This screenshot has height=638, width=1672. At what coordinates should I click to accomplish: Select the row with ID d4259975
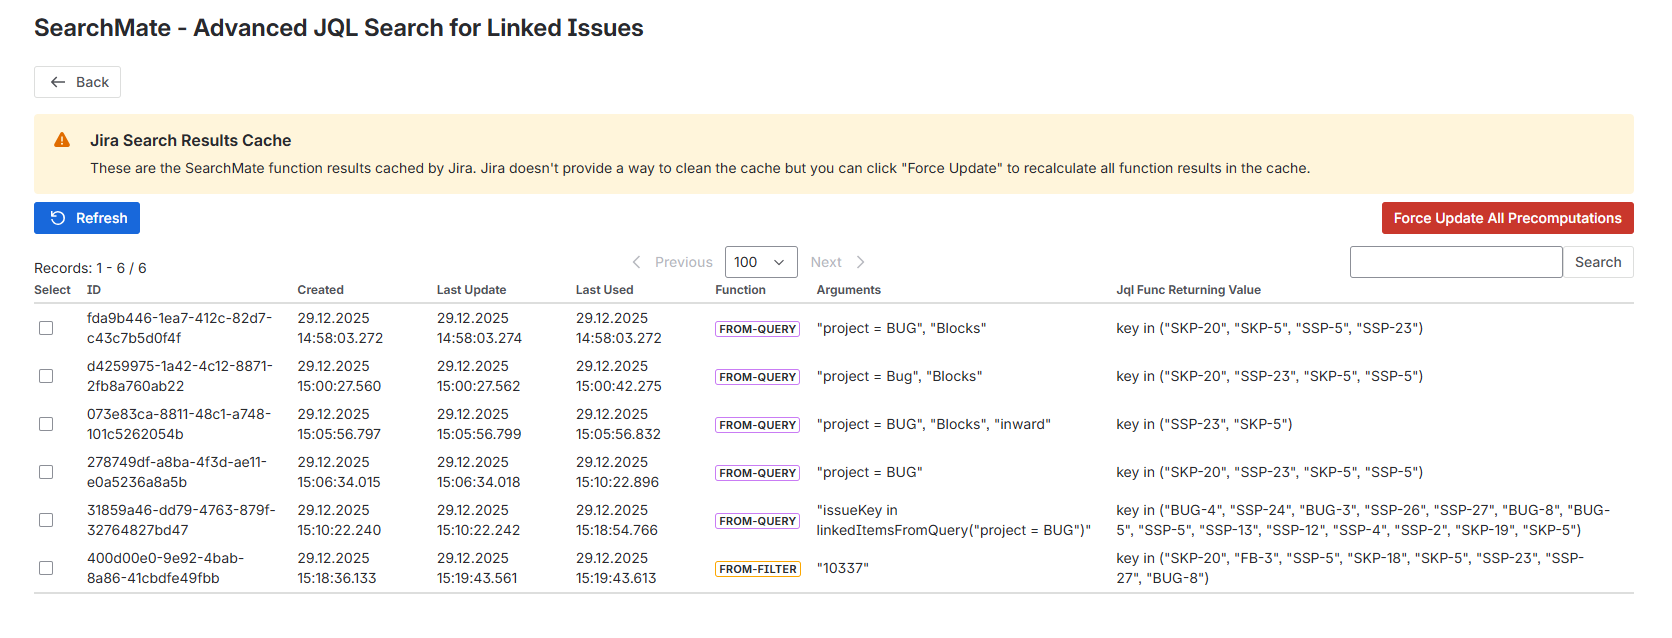46,376
